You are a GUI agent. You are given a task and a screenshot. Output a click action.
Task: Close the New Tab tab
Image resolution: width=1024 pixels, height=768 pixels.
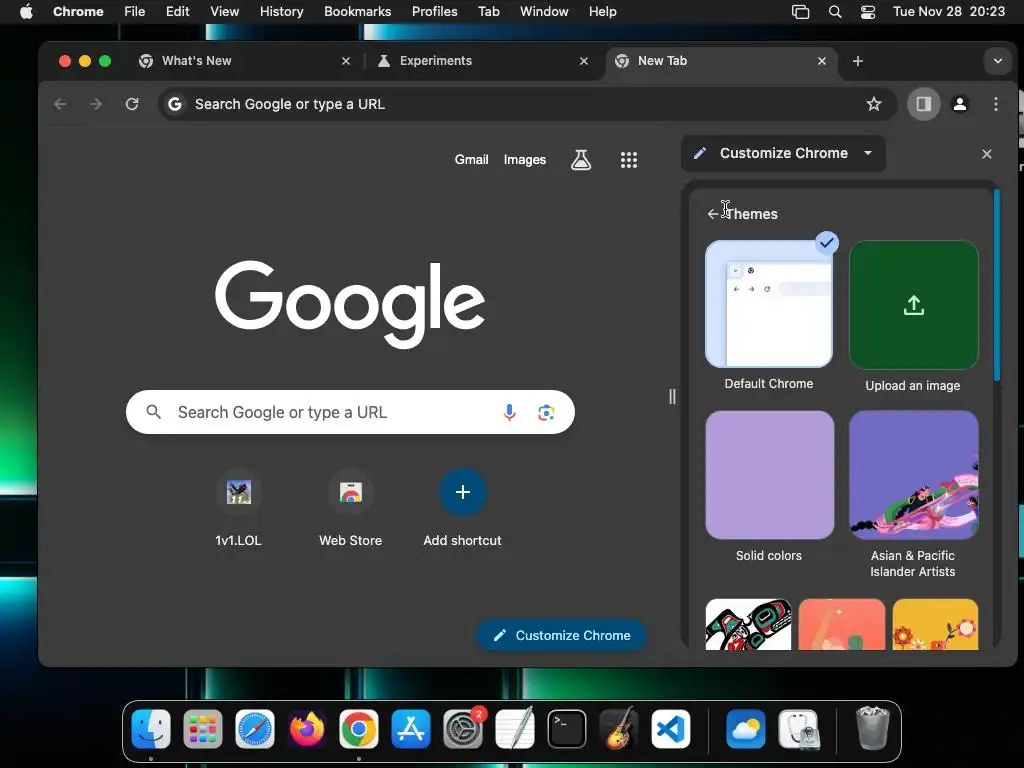(822, 61)
